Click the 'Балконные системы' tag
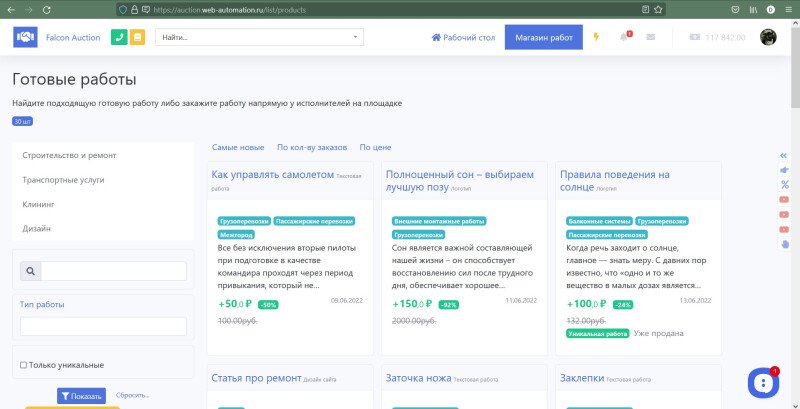Image resolution: width=800 pixels, height=409 pixels. click(599, 221)
